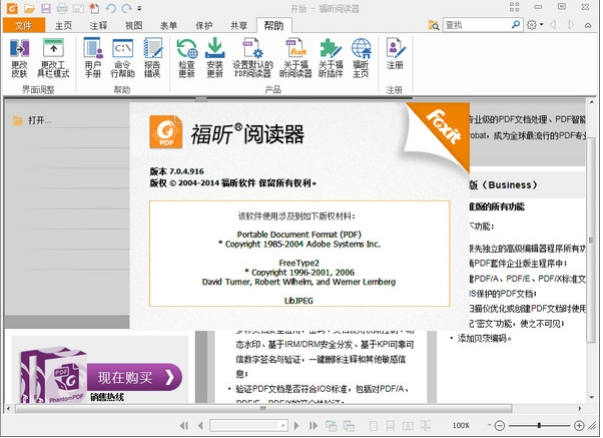Go to first page in status bar
603x438 pixels.
tap(184, 426)
